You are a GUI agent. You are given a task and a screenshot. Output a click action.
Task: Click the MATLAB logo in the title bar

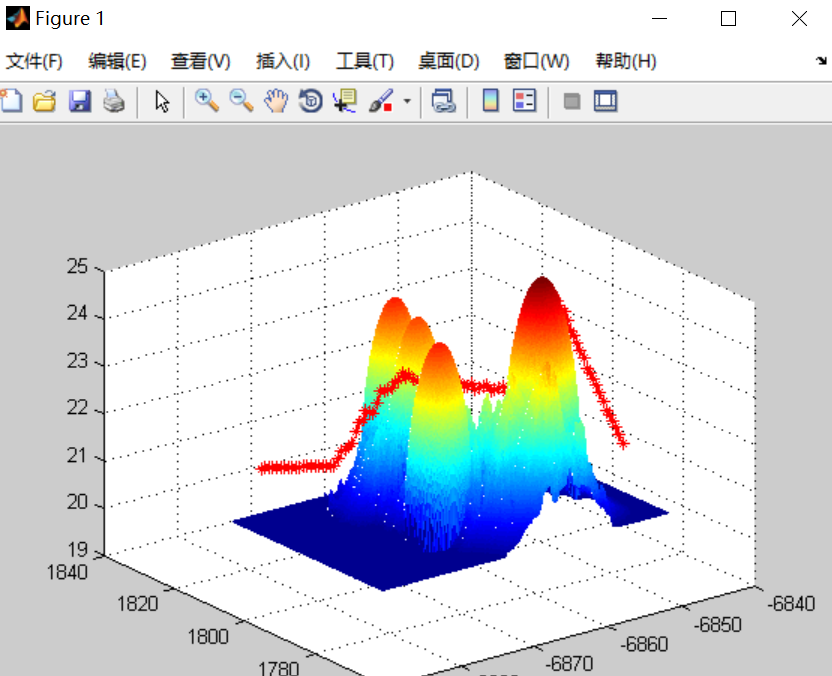click(x=18, y=19)
